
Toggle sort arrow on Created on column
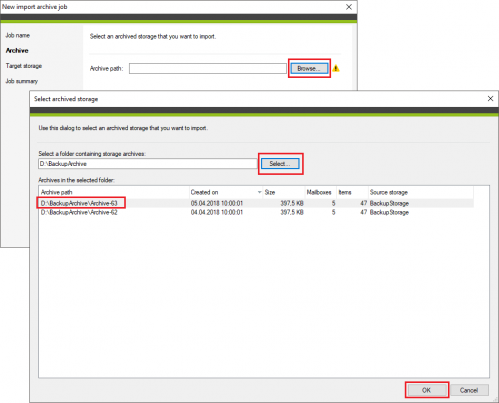[259, 192]
